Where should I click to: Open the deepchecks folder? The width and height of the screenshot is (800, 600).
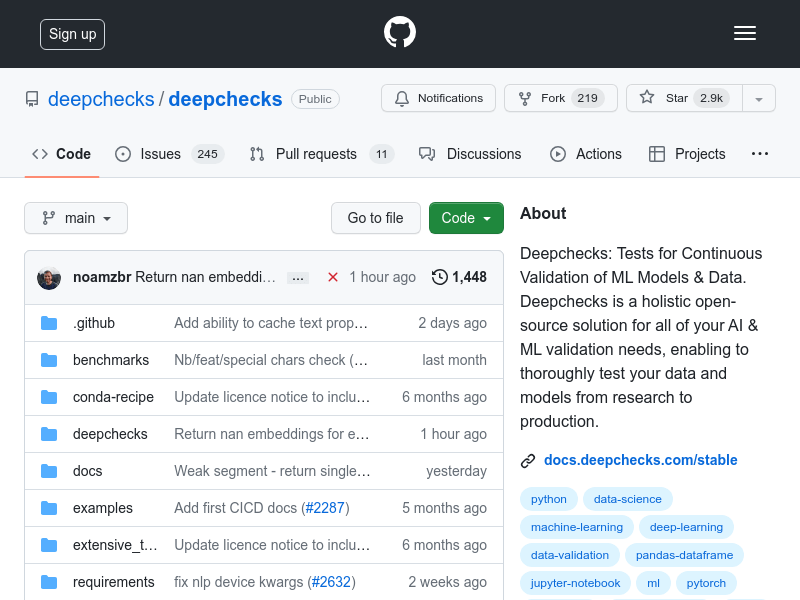coord(110,434)
